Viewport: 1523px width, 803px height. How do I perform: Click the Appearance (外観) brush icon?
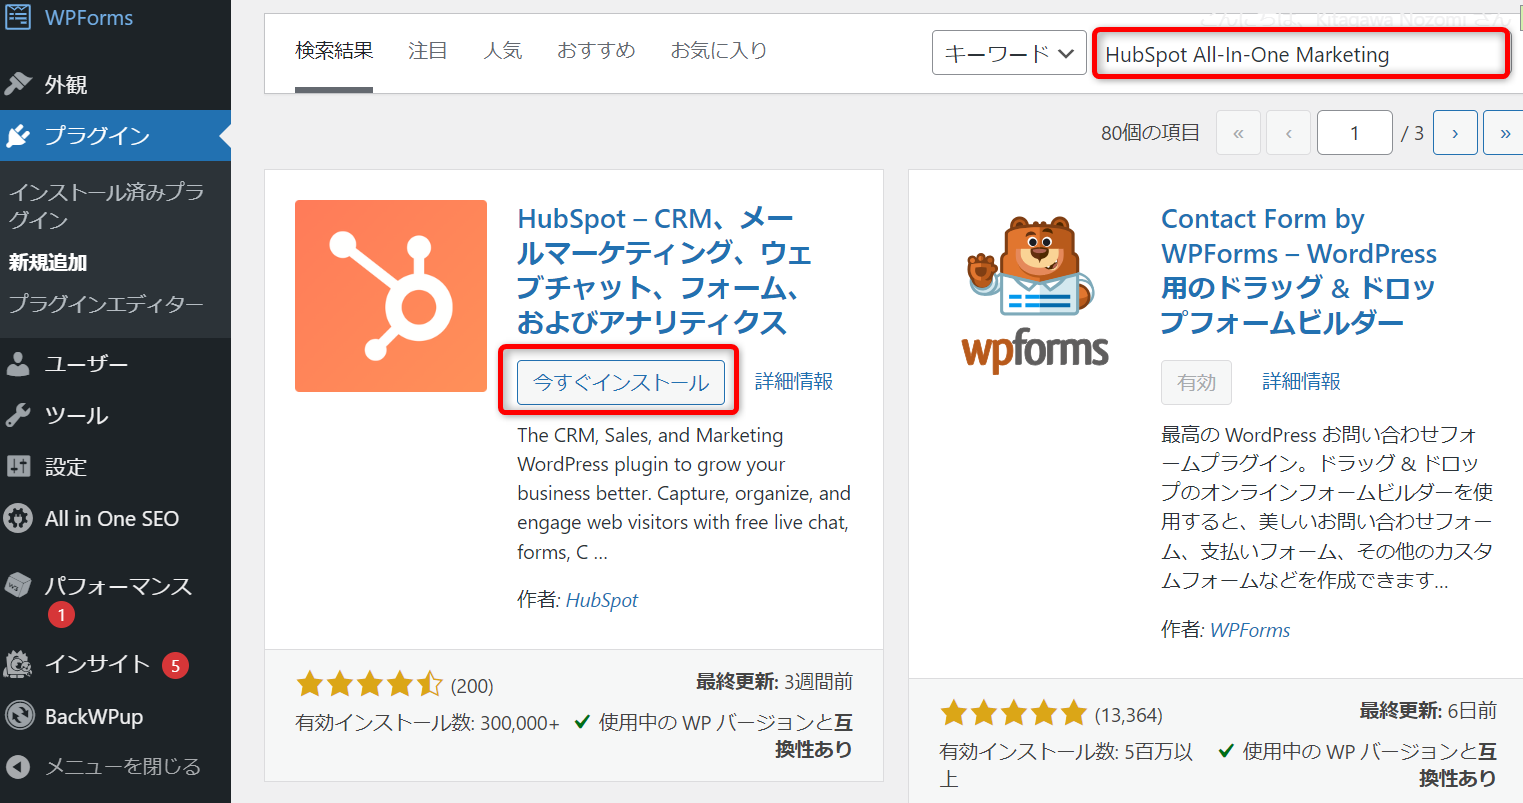coord(18,84)
